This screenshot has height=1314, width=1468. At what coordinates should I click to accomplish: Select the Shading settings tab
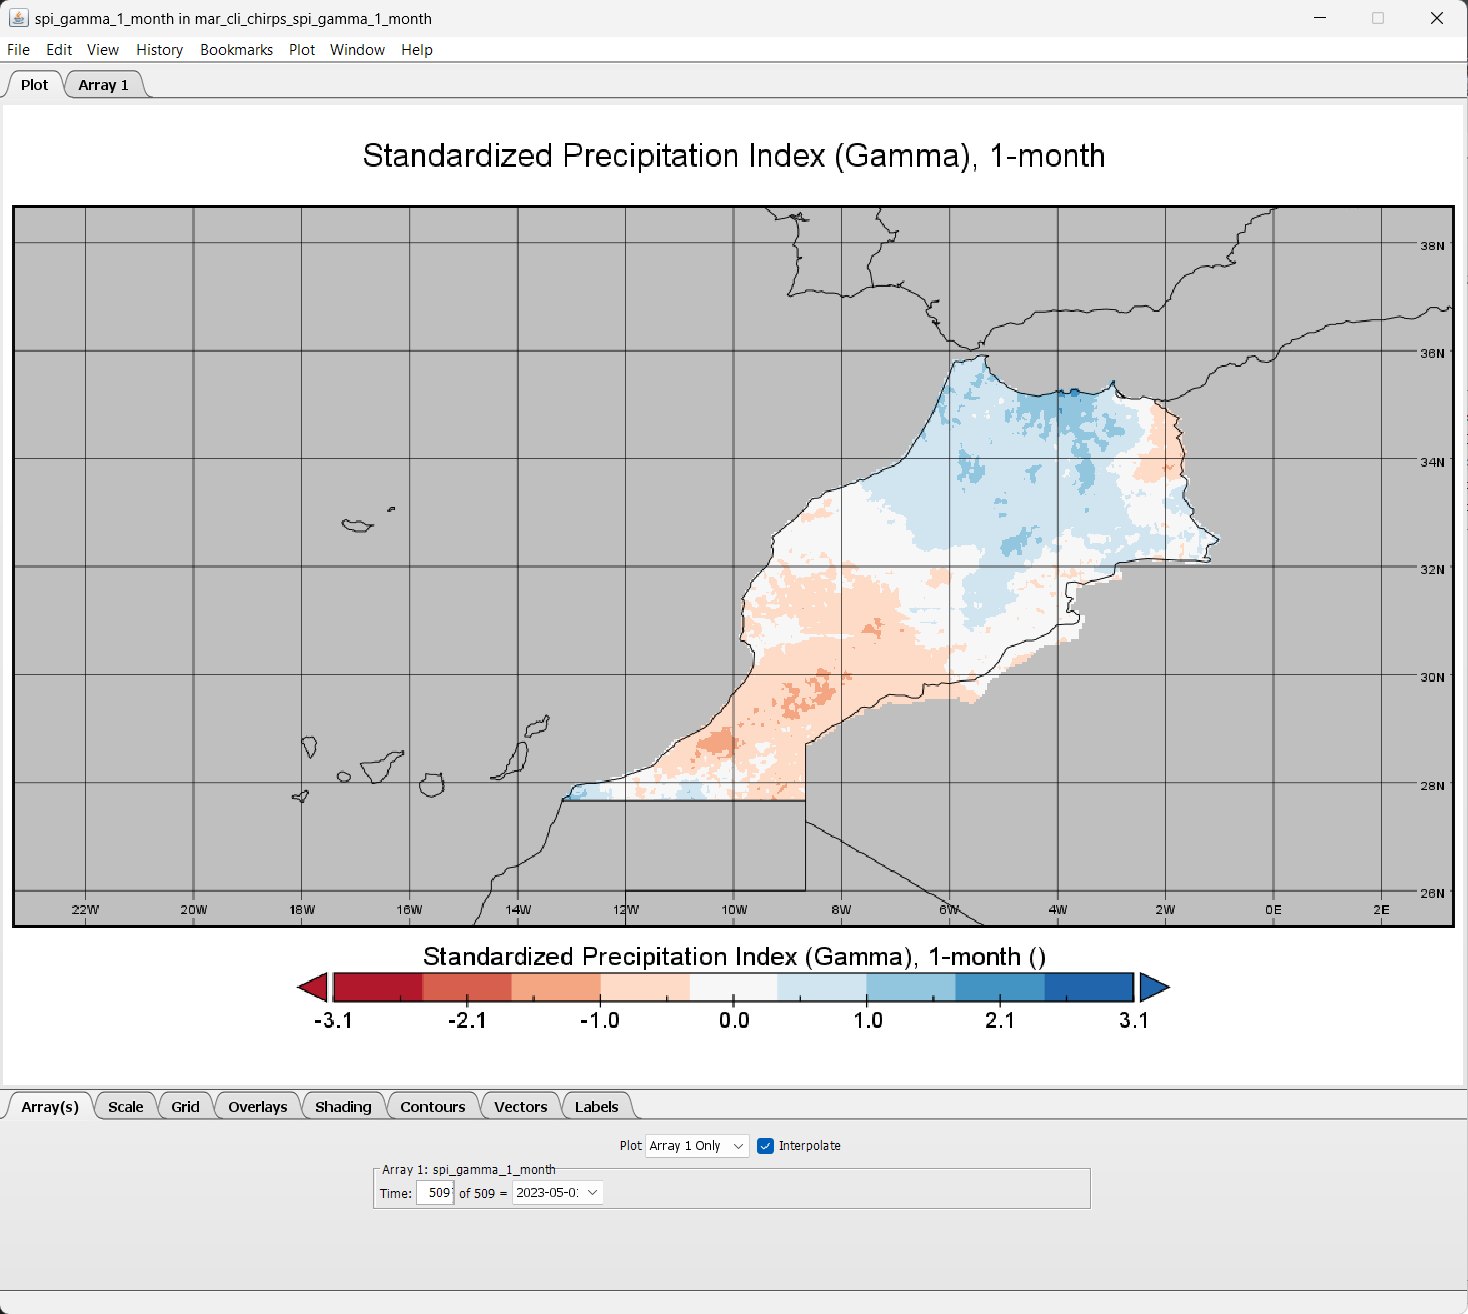coord(343,1107)
